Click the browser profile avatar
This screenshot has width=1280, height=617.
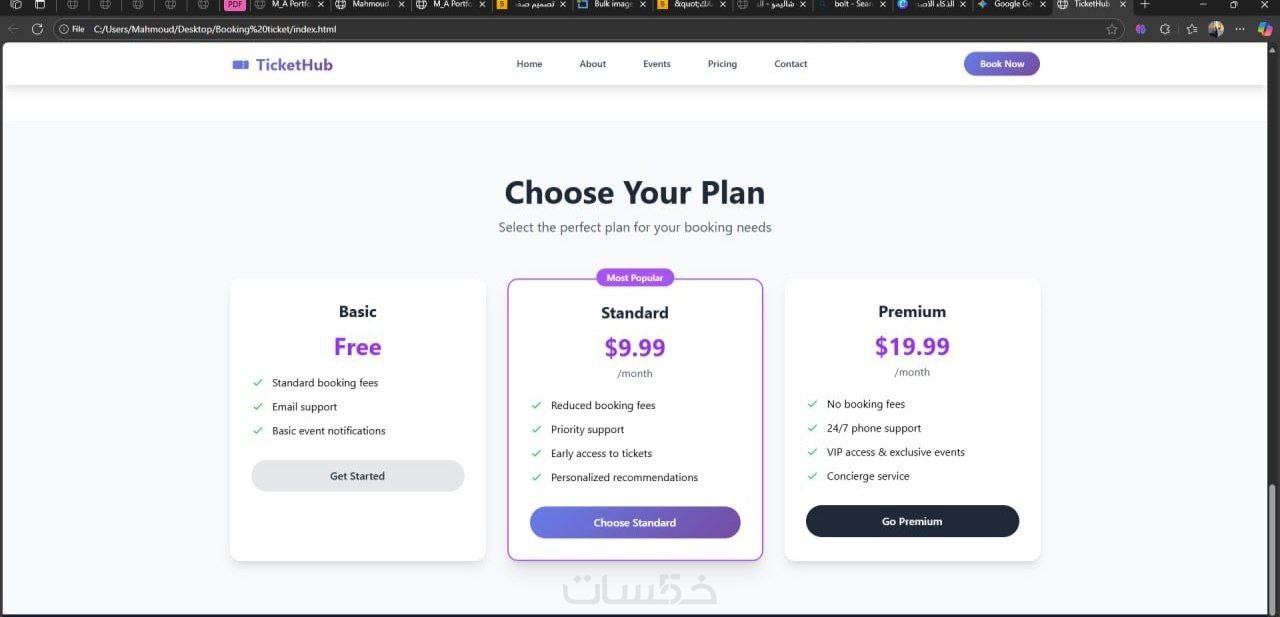1216,29
